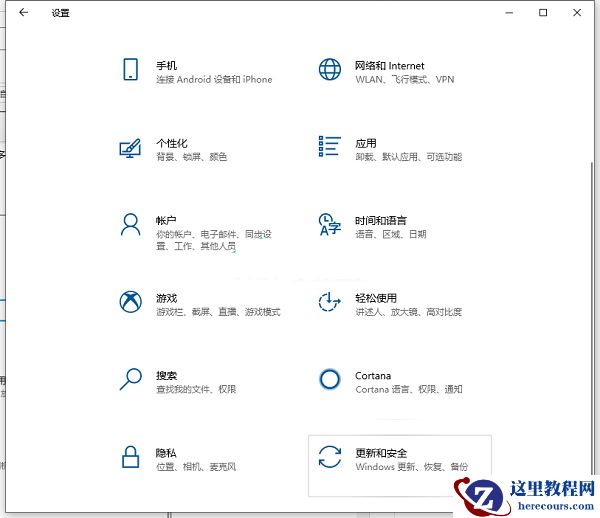
Task: Click the Cortana circle icon
Action: pos(329,379)
